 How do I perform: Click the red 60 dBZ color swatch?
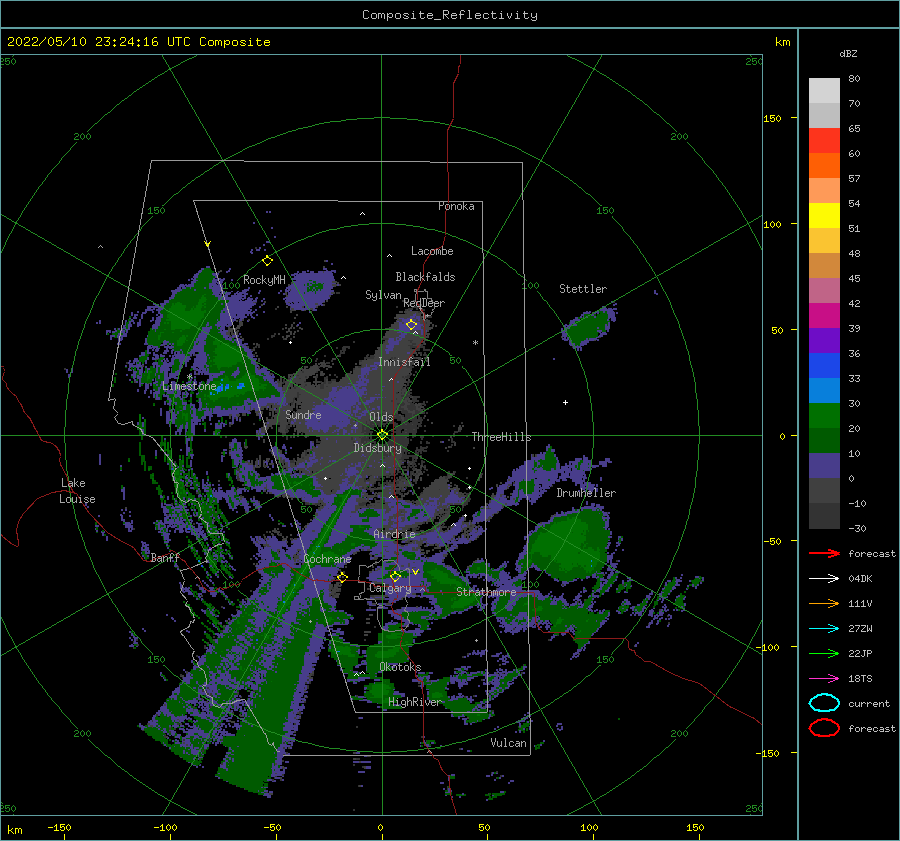[x=824, y=141]
